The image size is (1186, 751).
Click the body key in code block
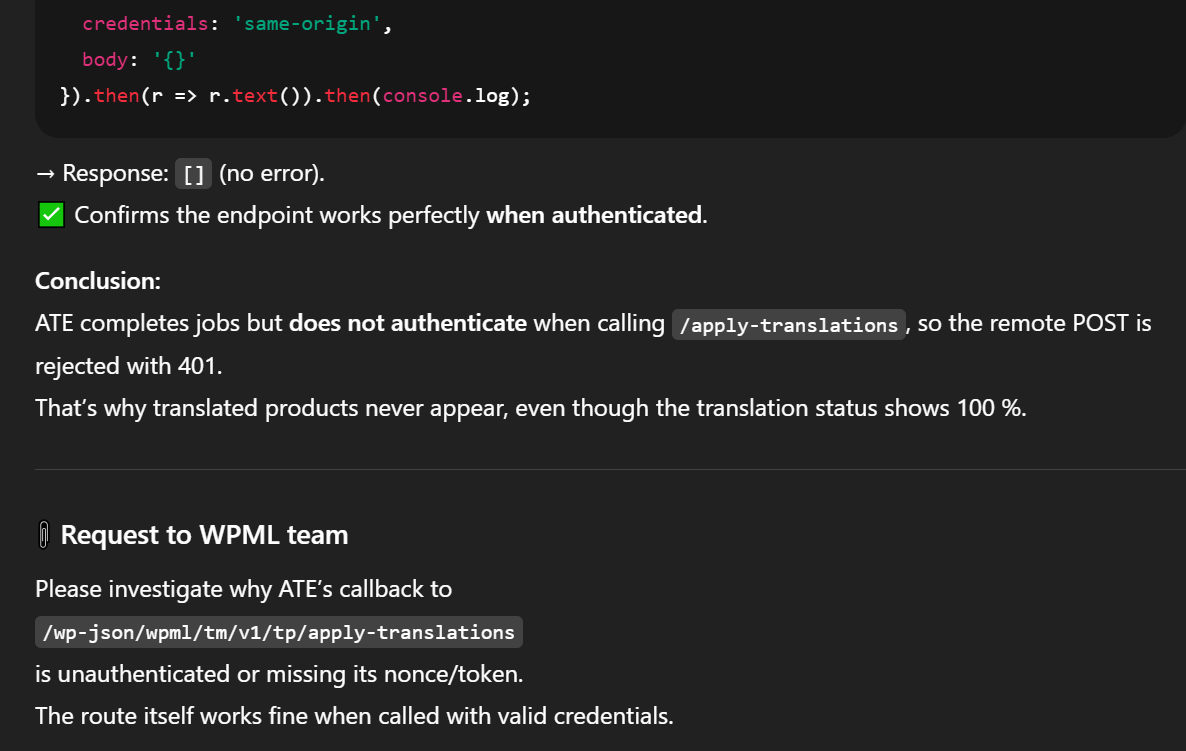[x=105, y=60]
